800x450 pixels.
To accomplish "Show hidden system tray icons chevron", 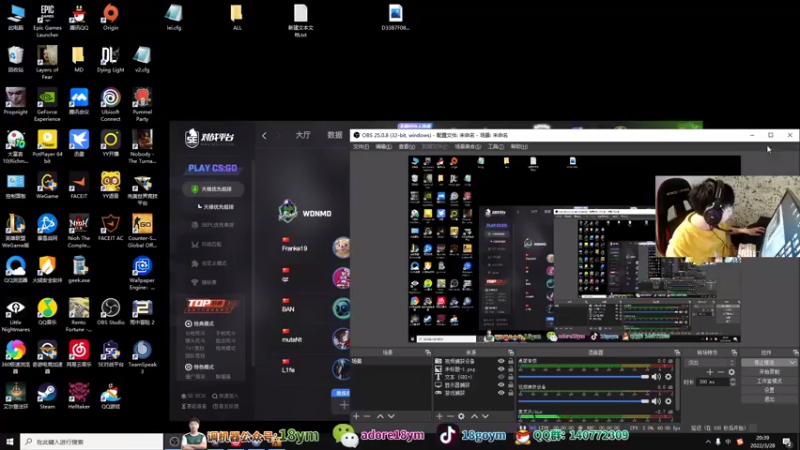I will point(708,442).
